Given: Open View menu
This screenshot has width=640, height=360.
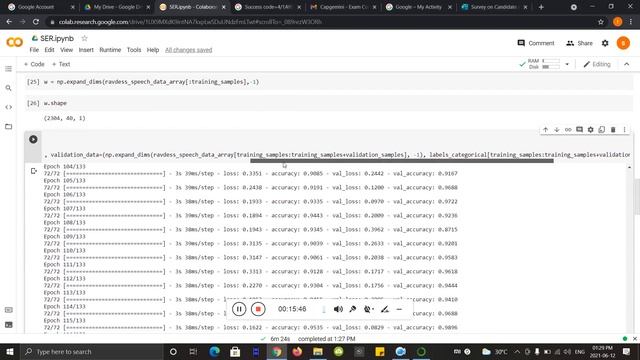Looking at the screenshot, I should [67, 50].
